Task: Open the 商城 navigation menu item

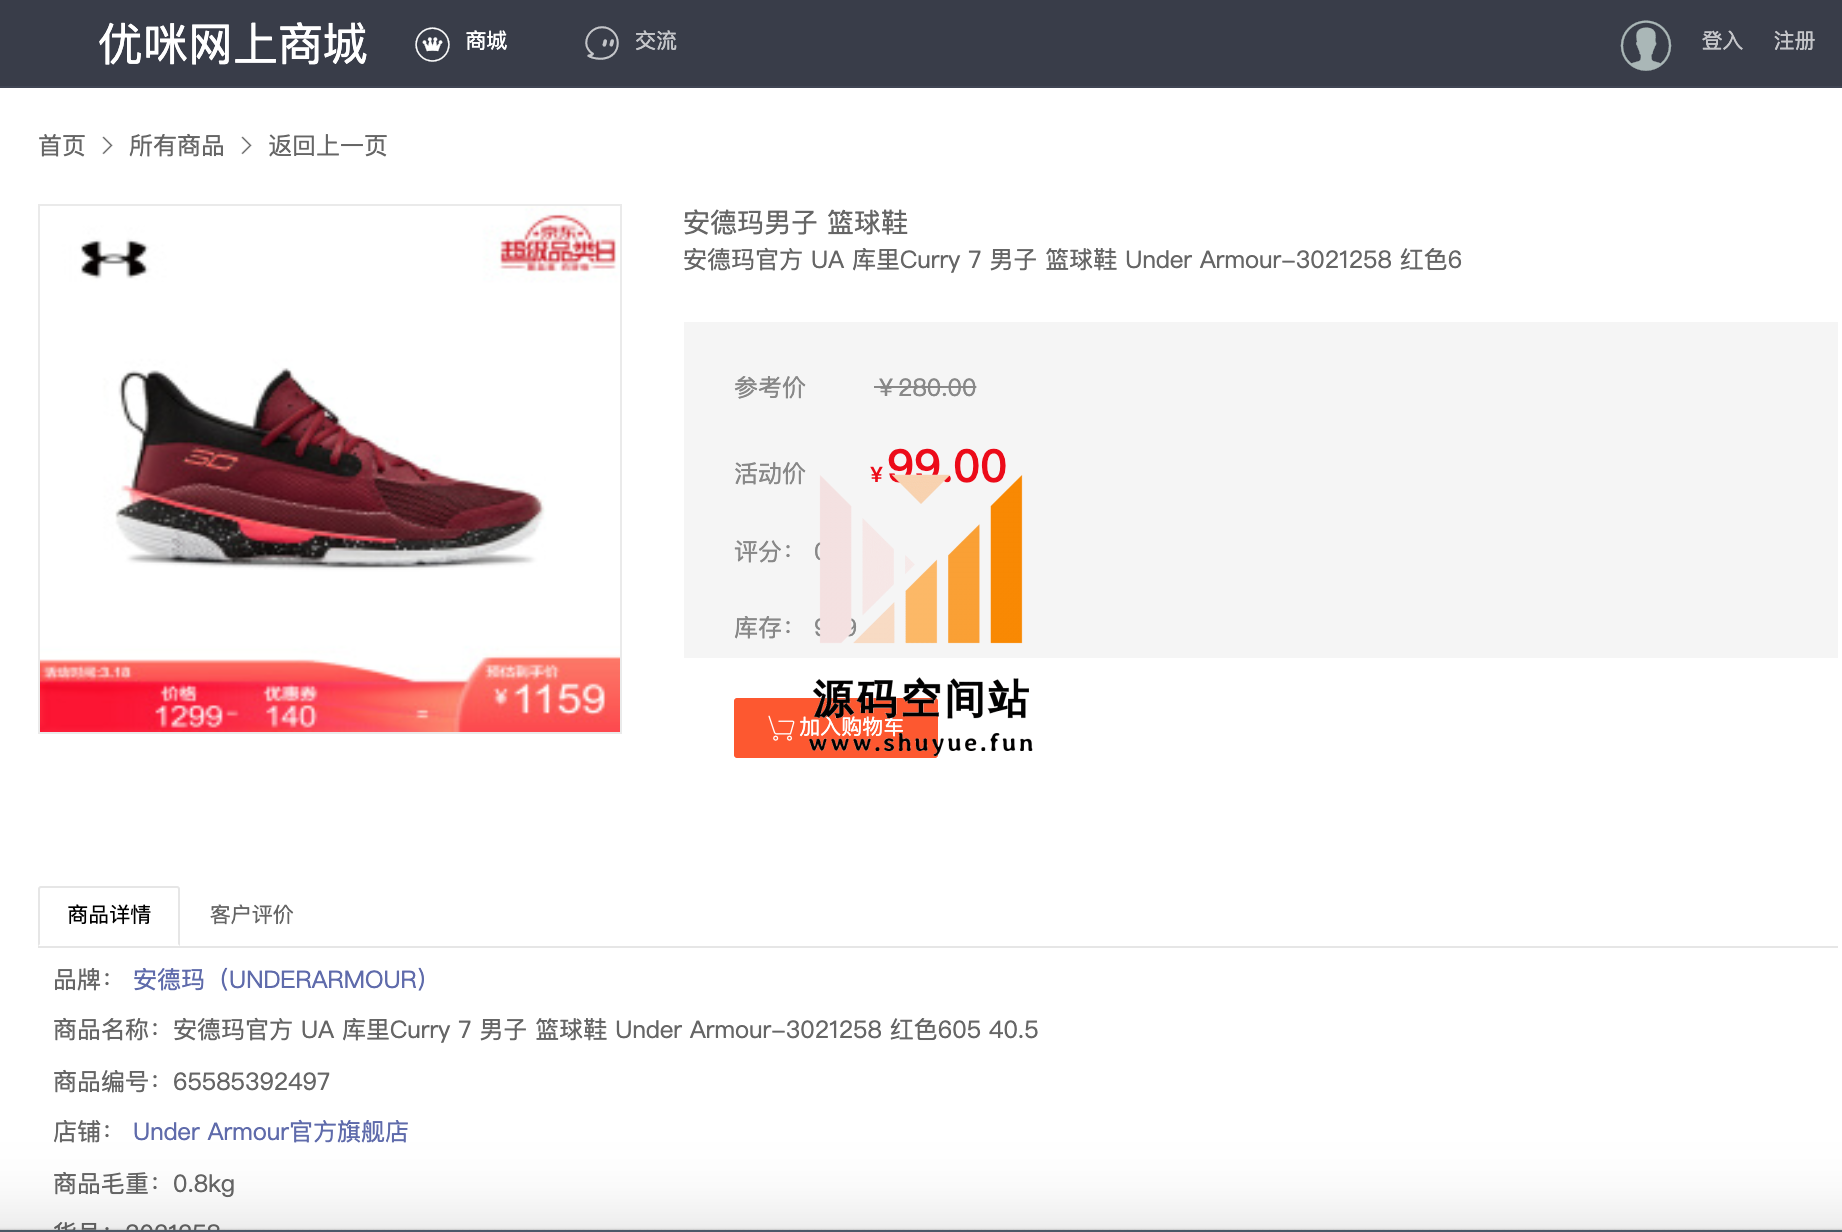Action: point(486,41)
